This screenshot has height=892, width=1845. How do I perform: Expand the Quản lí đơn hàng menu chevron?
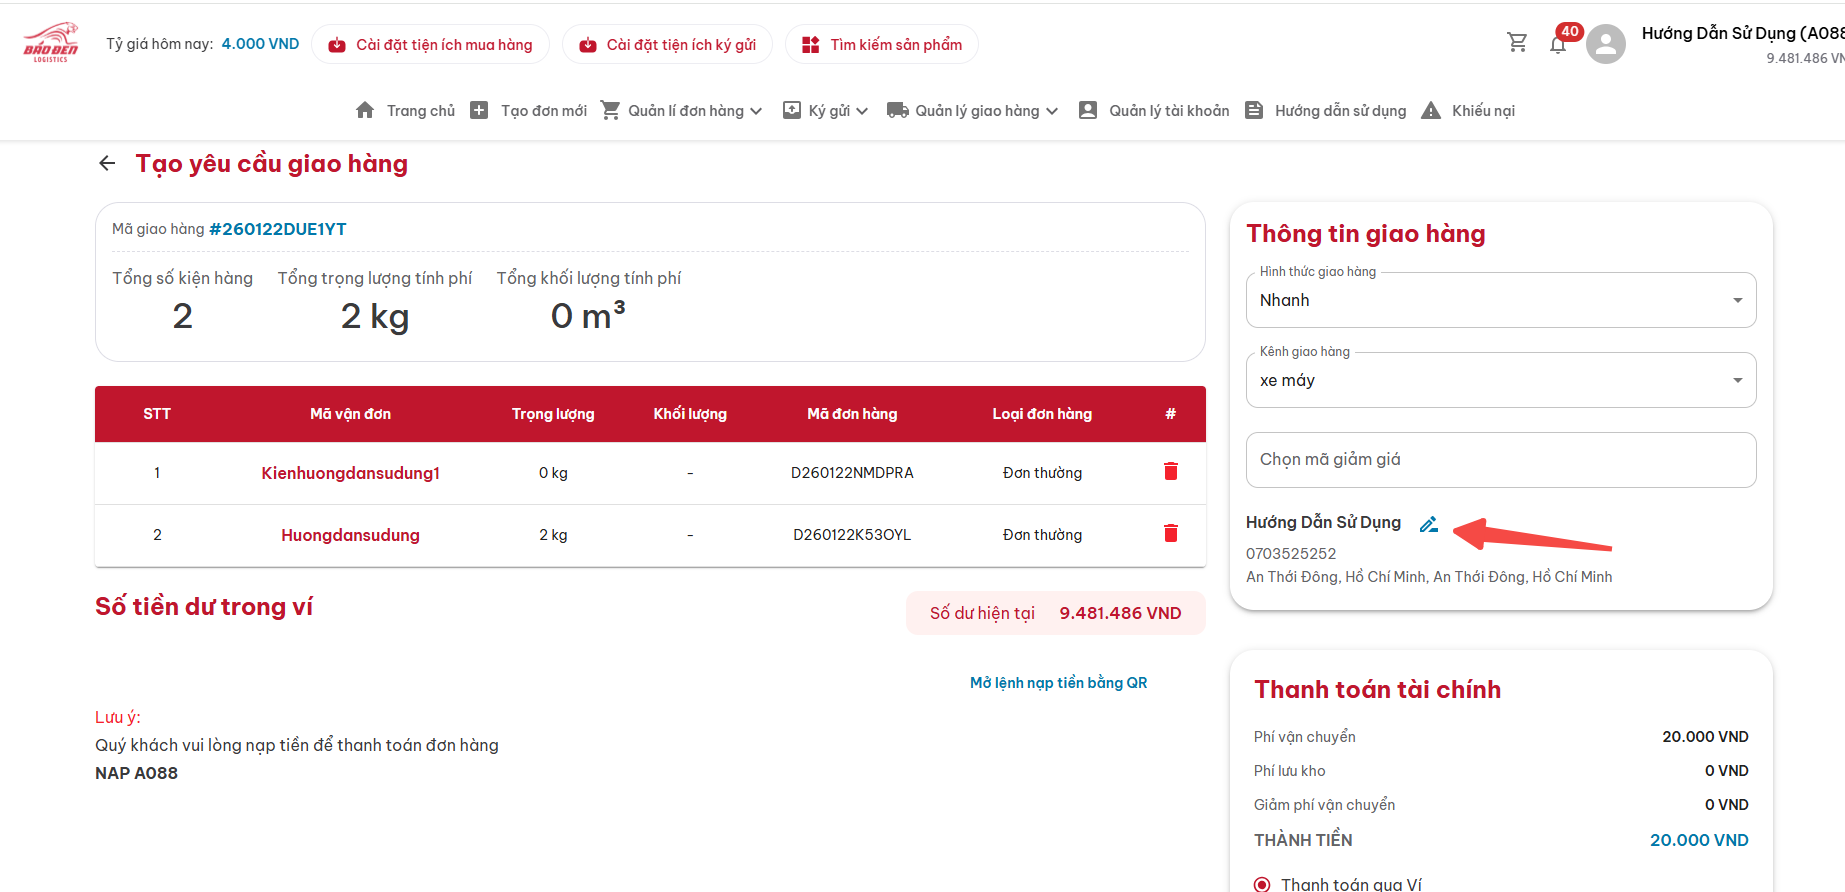click(x=756, y=111)
